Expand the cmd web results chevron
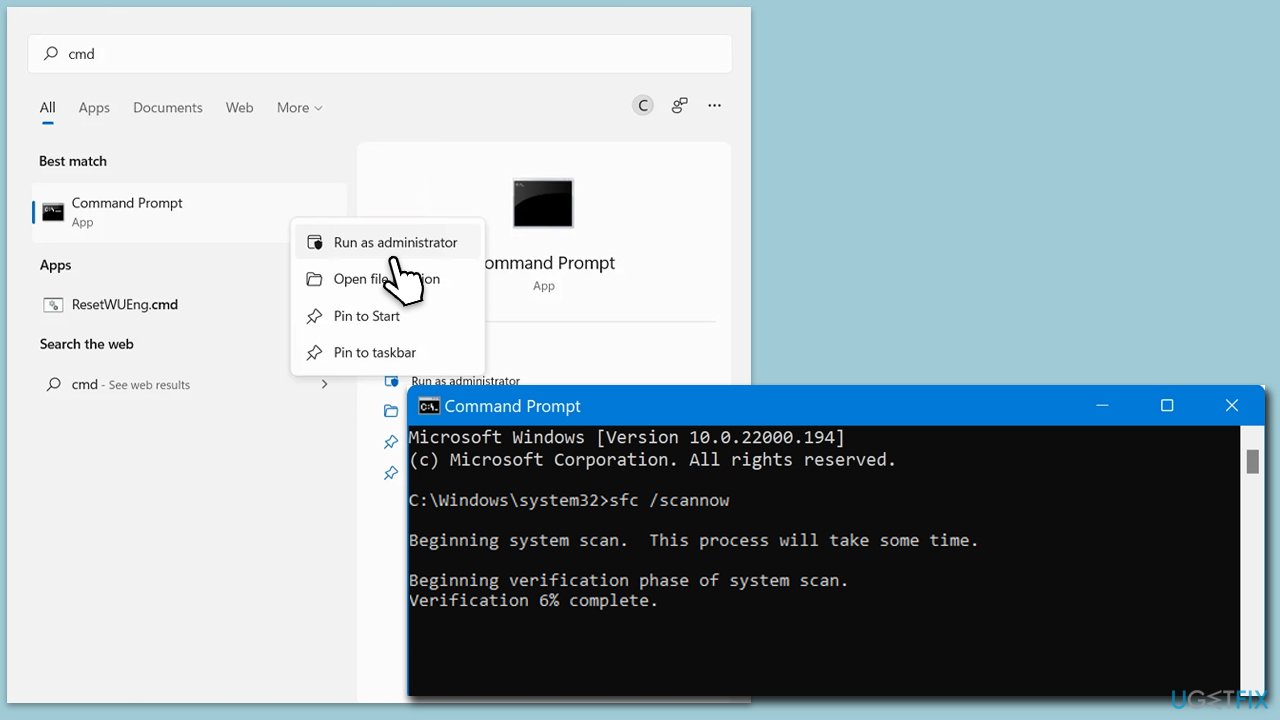 tap(324, 384)
